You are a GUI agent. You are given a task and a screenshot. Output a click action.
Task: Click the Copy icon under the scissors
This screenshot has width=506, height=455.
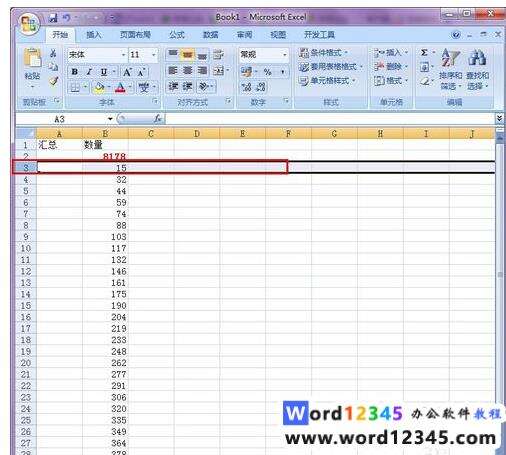pos(53,67)
